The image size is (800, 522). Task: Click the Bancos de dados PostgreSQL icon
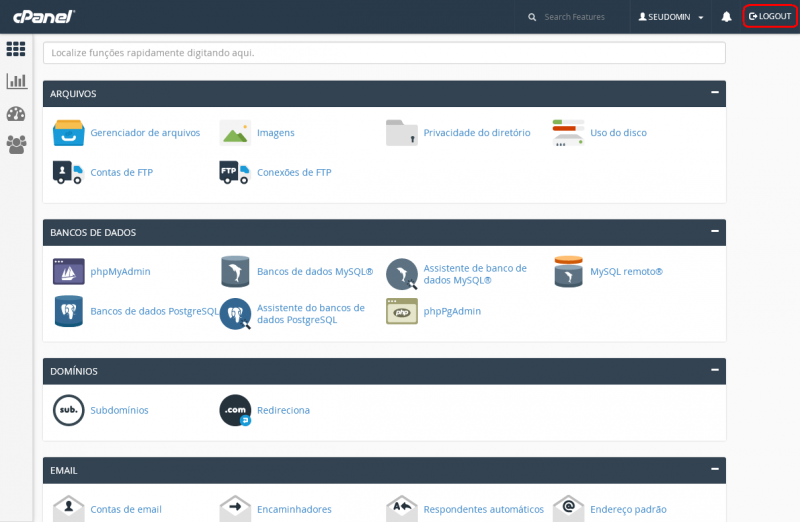(68, 311)
